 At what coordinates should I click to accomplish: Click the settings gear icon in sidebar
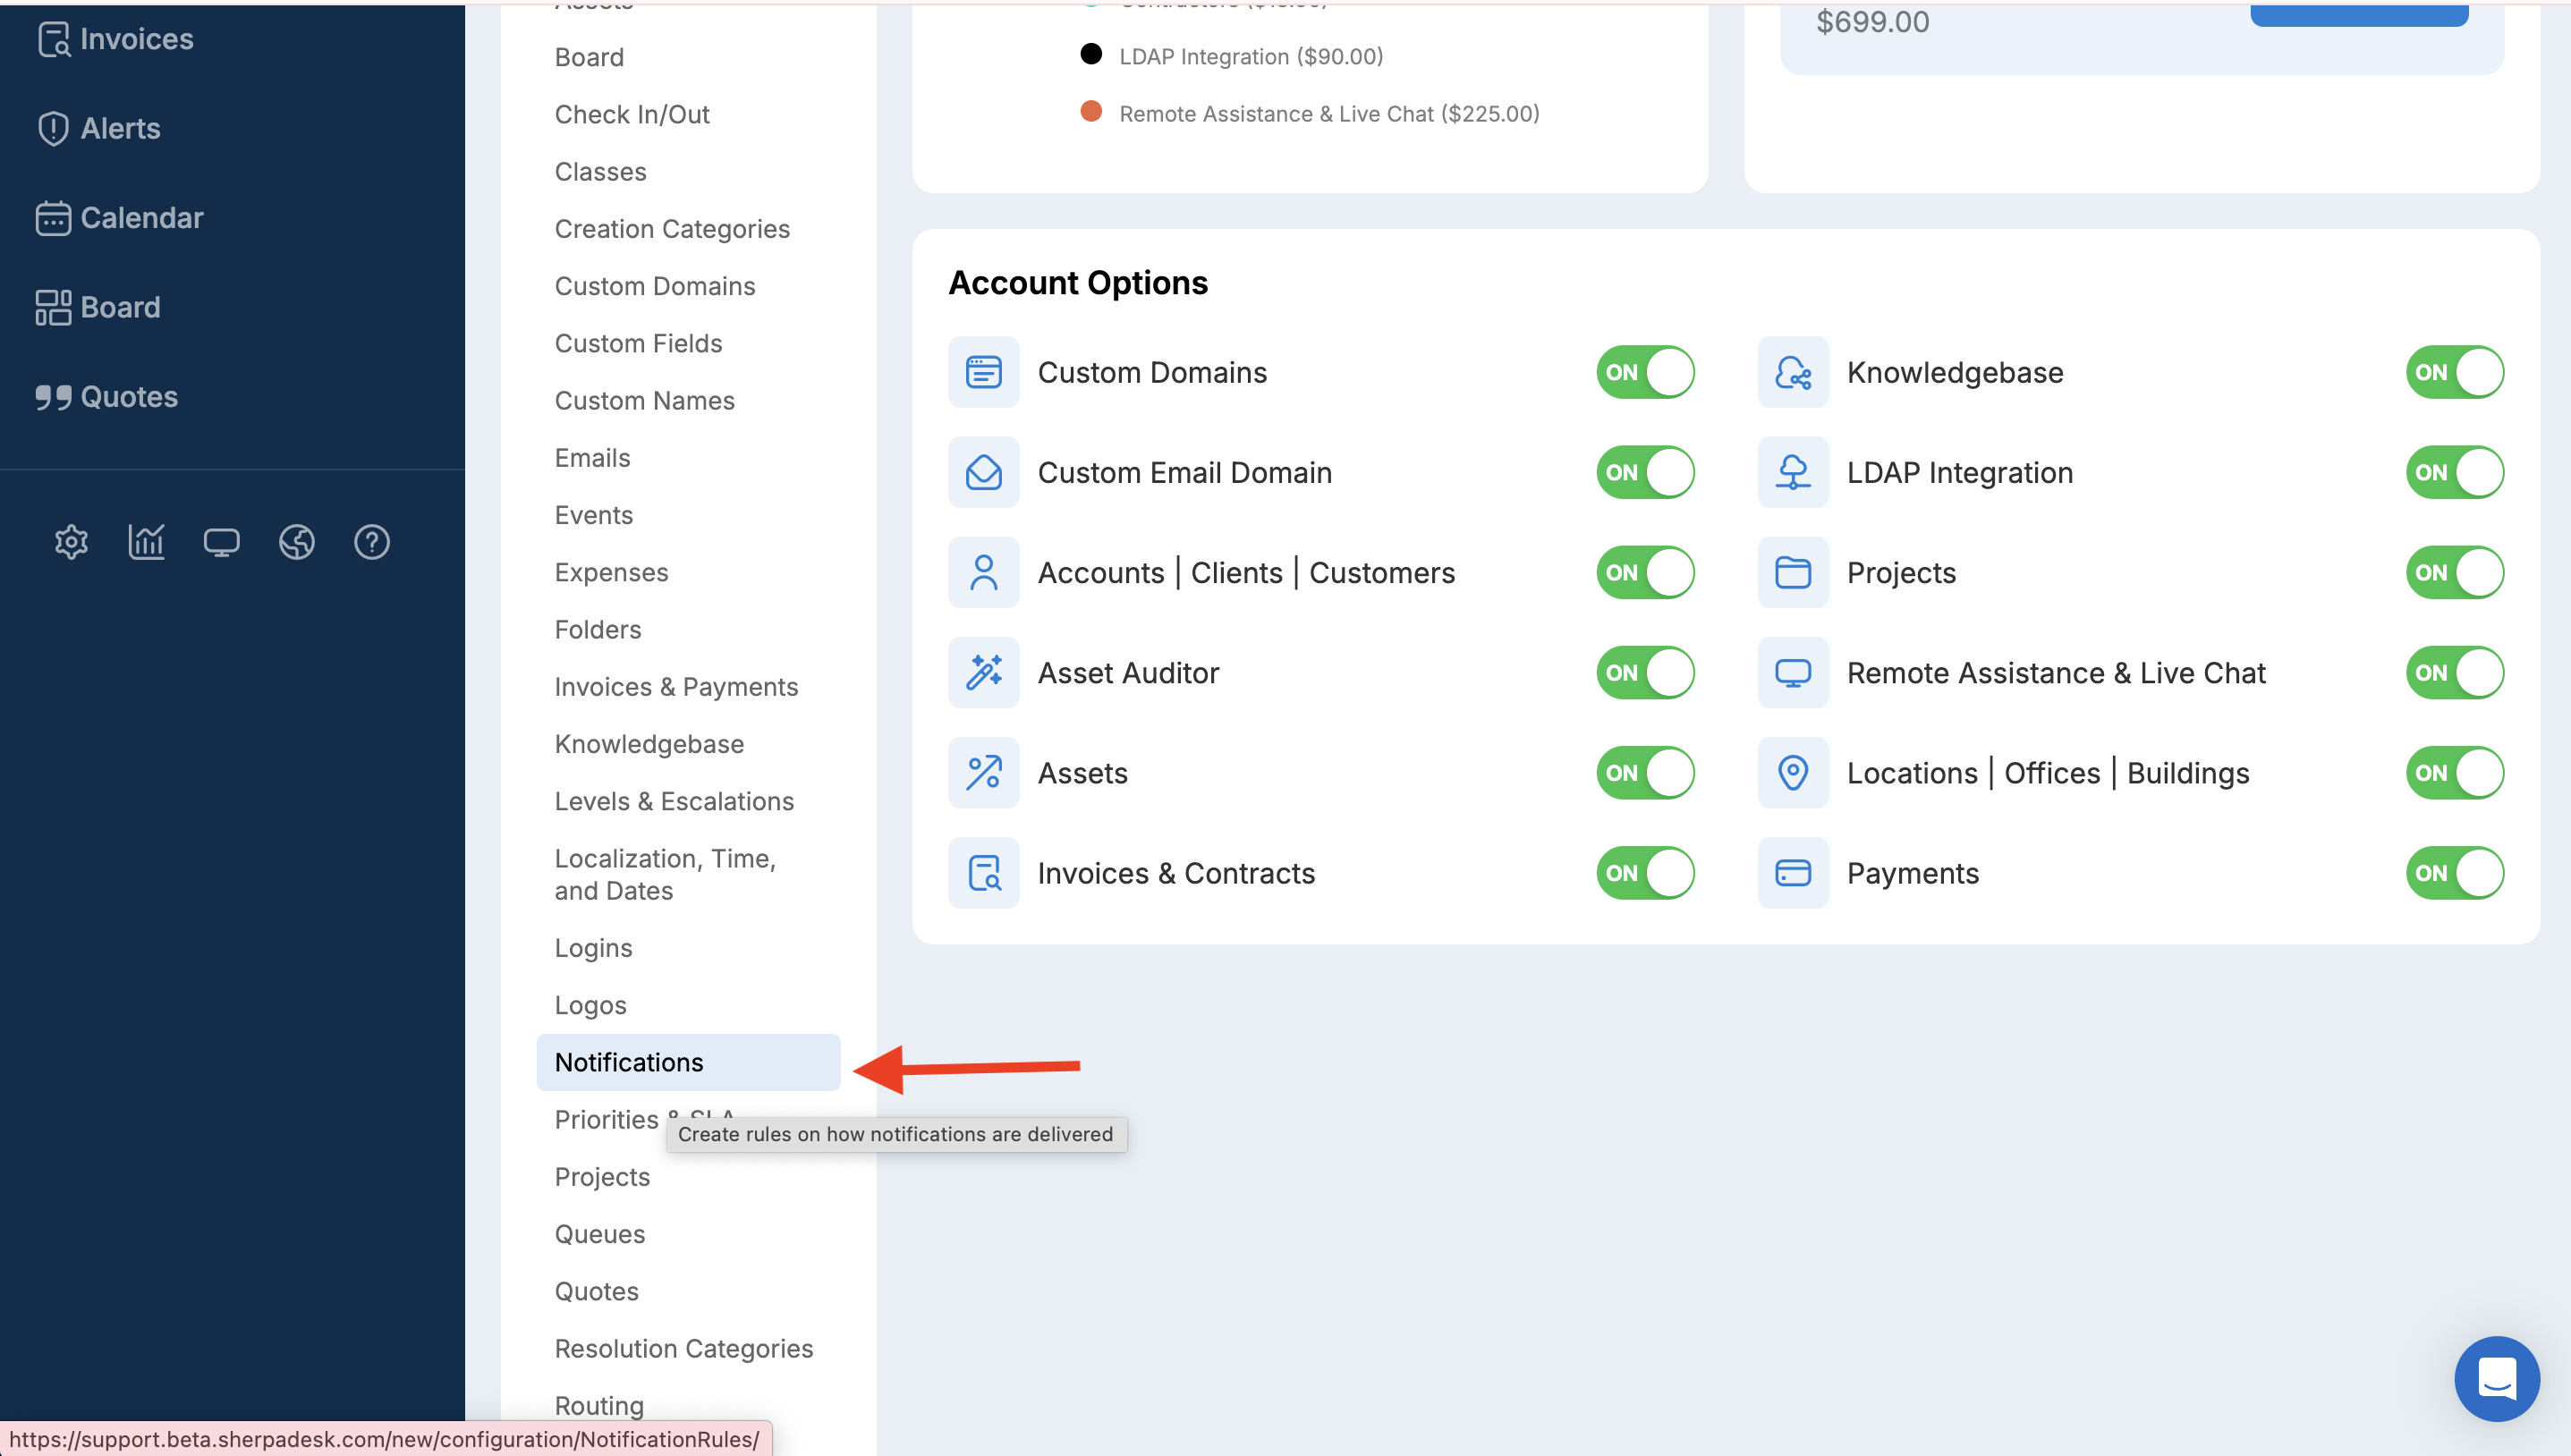tap(71, 542)
